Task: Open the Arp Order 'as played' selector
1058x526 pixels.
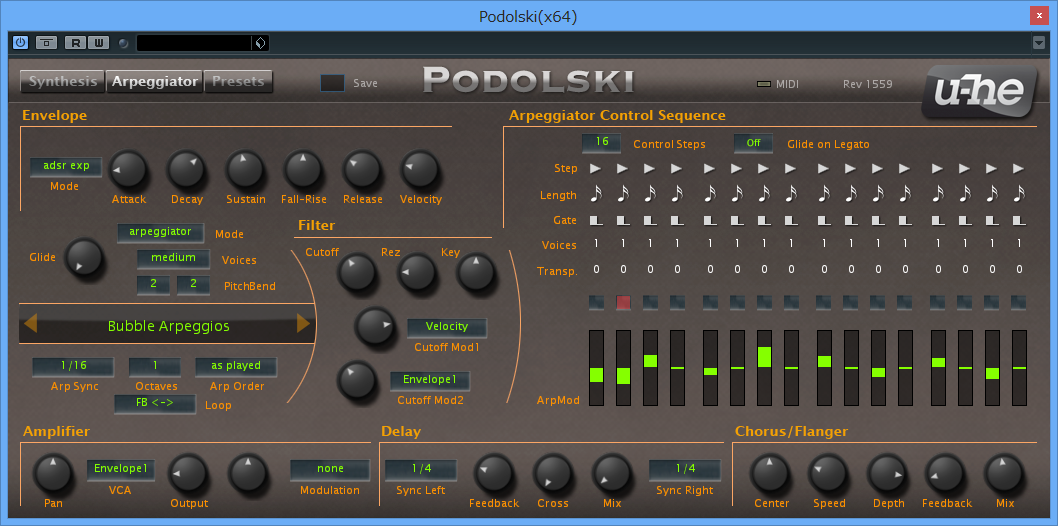Action: coord(236,366)
